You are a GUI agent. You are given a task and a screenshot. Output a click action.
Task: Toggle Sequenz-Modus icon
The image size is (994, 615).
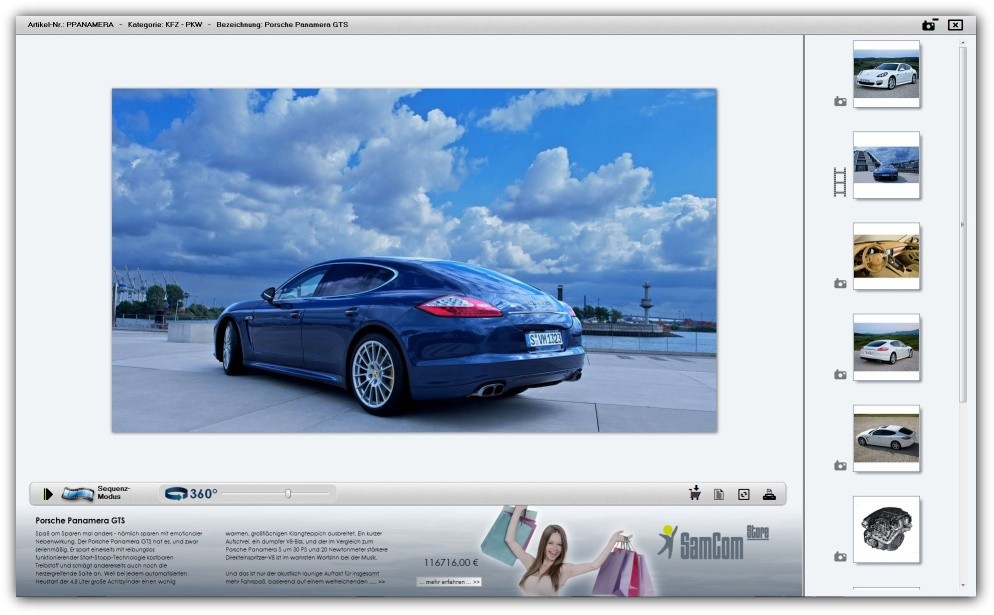(x=77, y=494)
